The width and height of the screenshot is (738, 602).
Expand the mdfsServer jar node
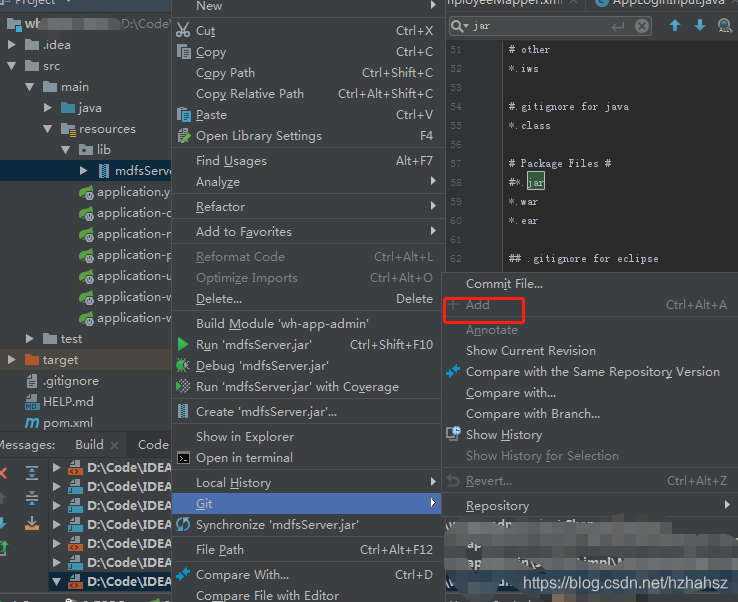(83, 170)
